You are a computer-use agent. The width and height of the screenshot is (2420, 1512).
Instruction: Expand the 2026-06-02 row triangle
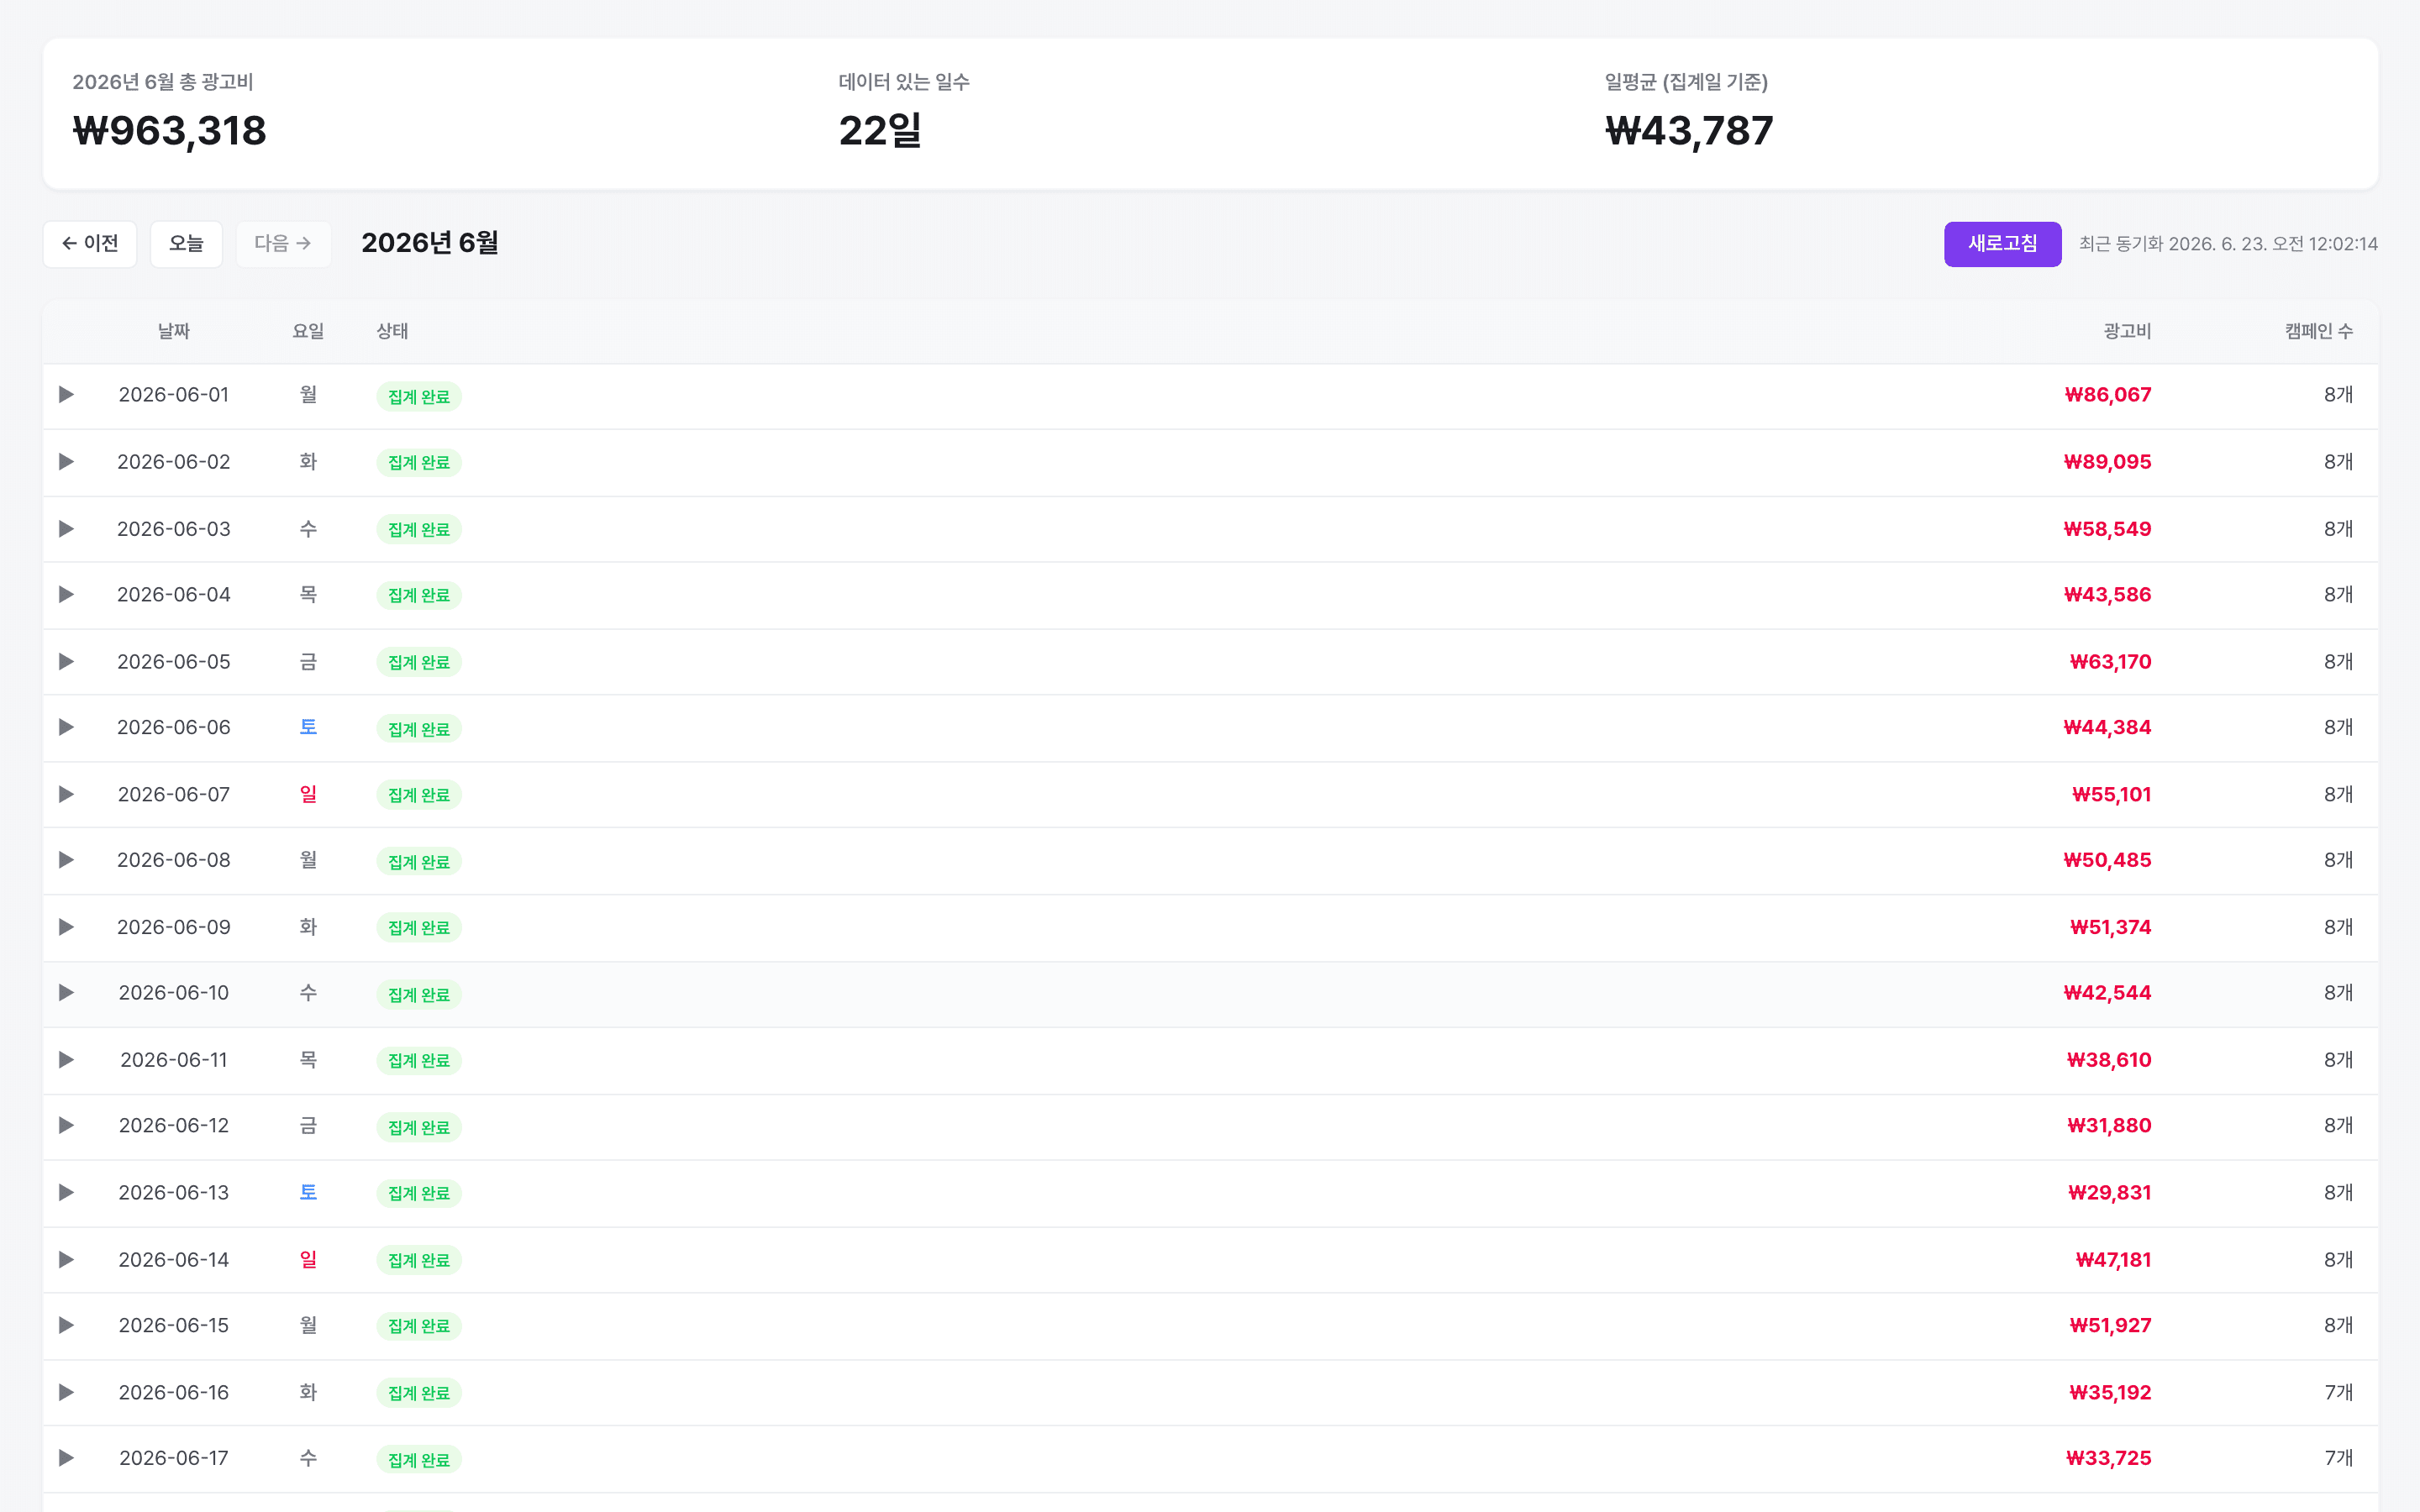(x=66, y=462)
